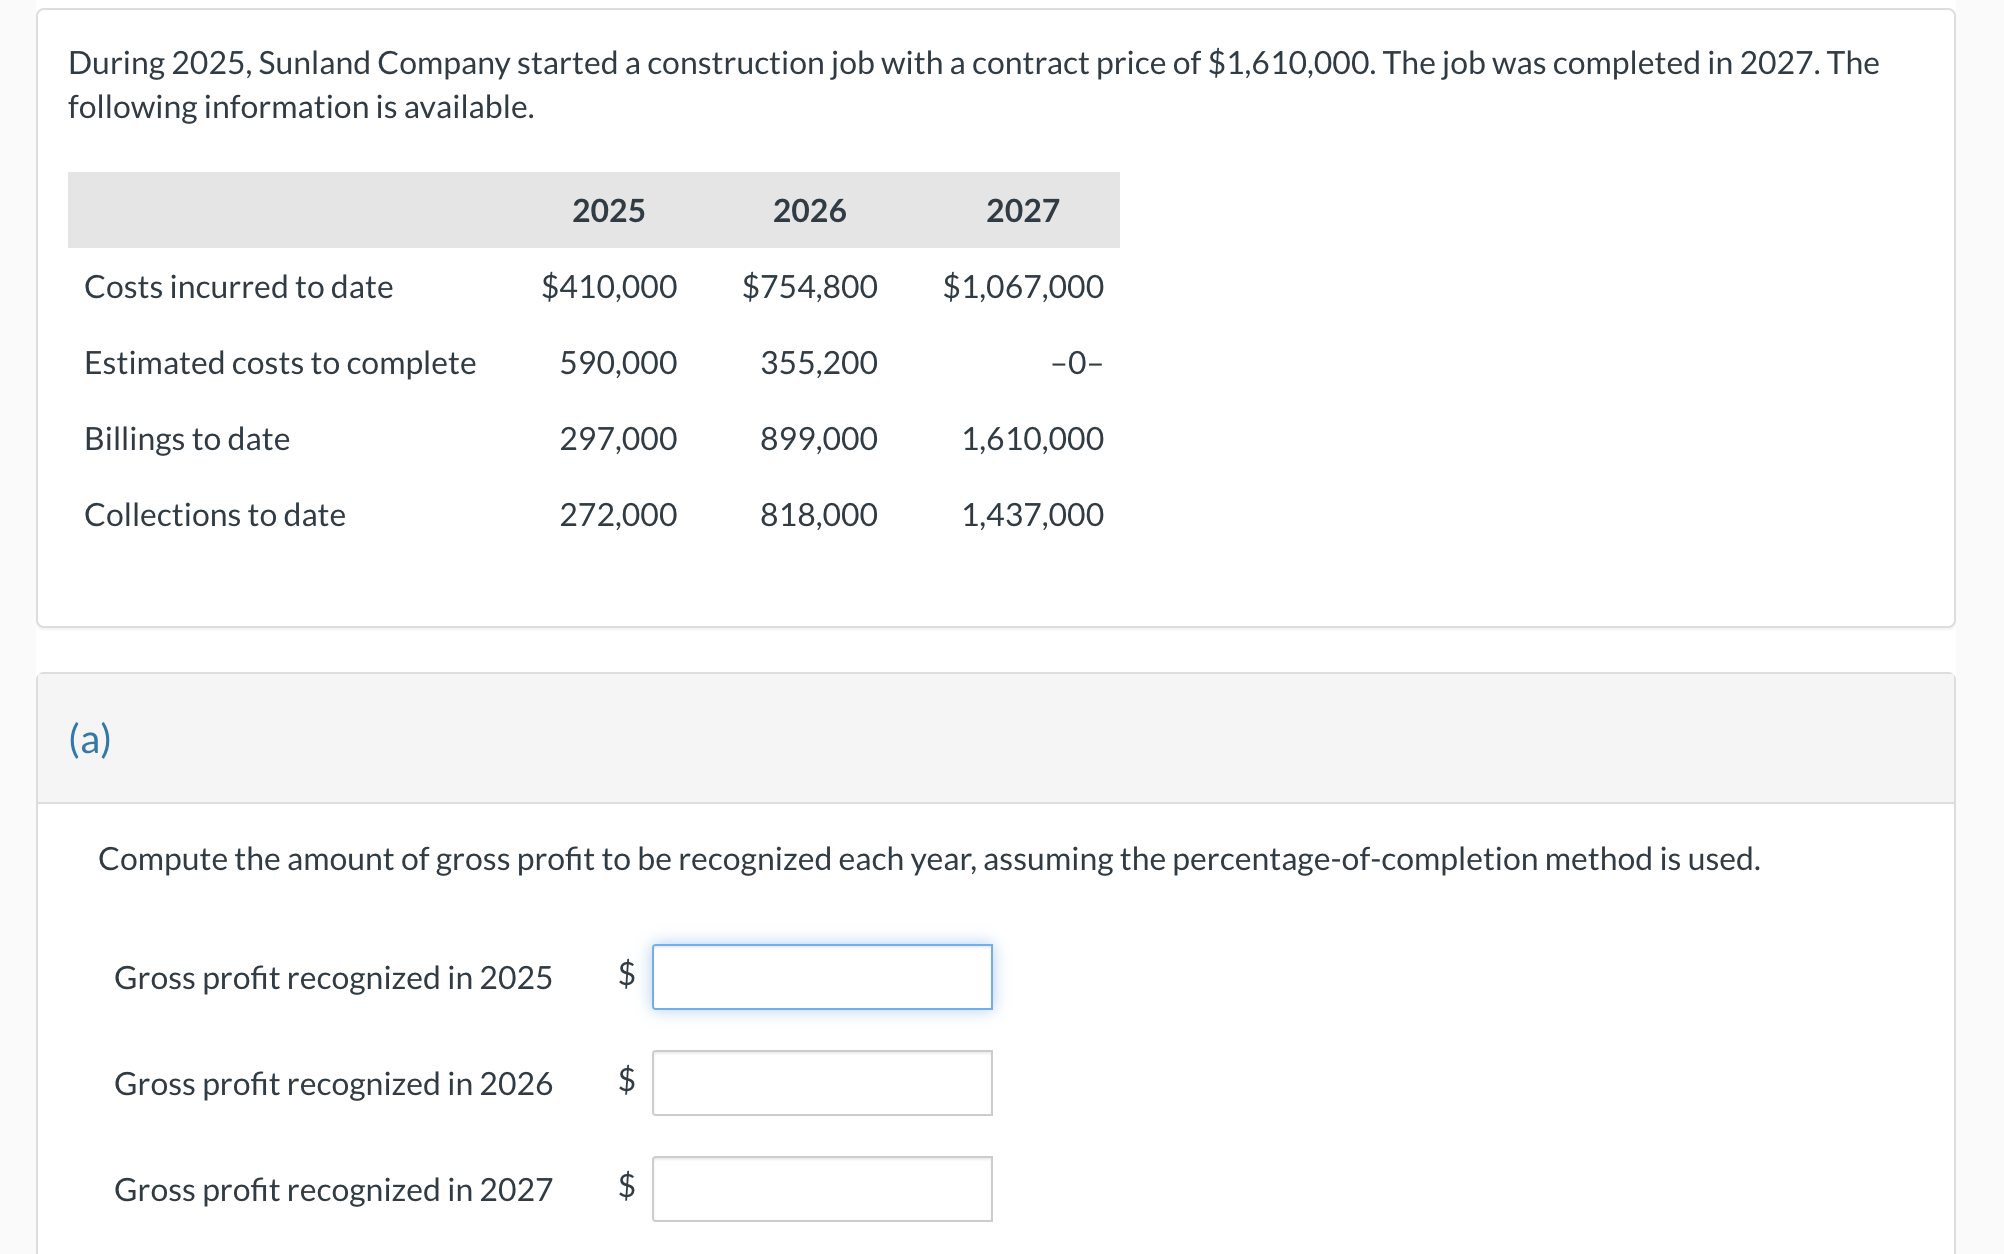Select the Collections to date row label
The height and width of the screenshot is (1254, 2004).
tap(214, 514)
